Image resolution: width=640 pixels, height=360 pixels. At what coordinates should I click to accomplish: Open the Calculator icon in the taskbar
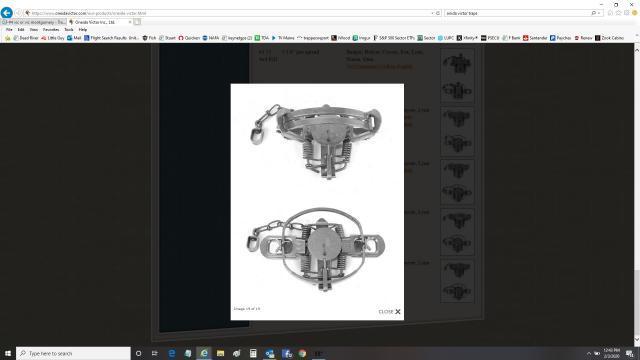253,353
